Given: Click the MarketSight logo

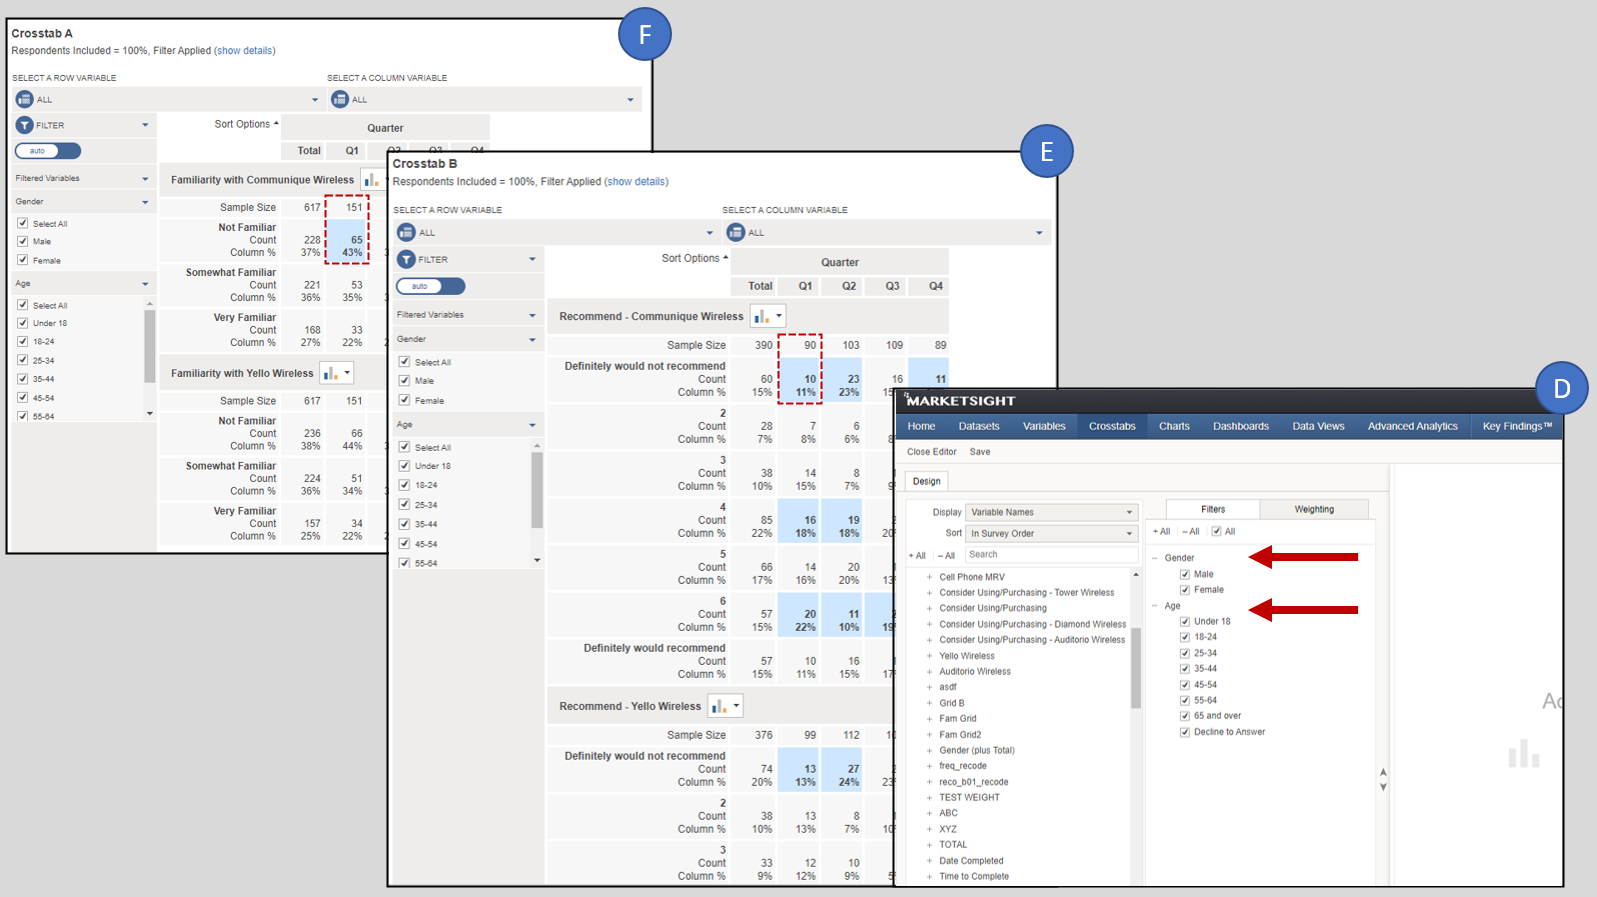Looking at the screenshot, I should coord(960,400).
